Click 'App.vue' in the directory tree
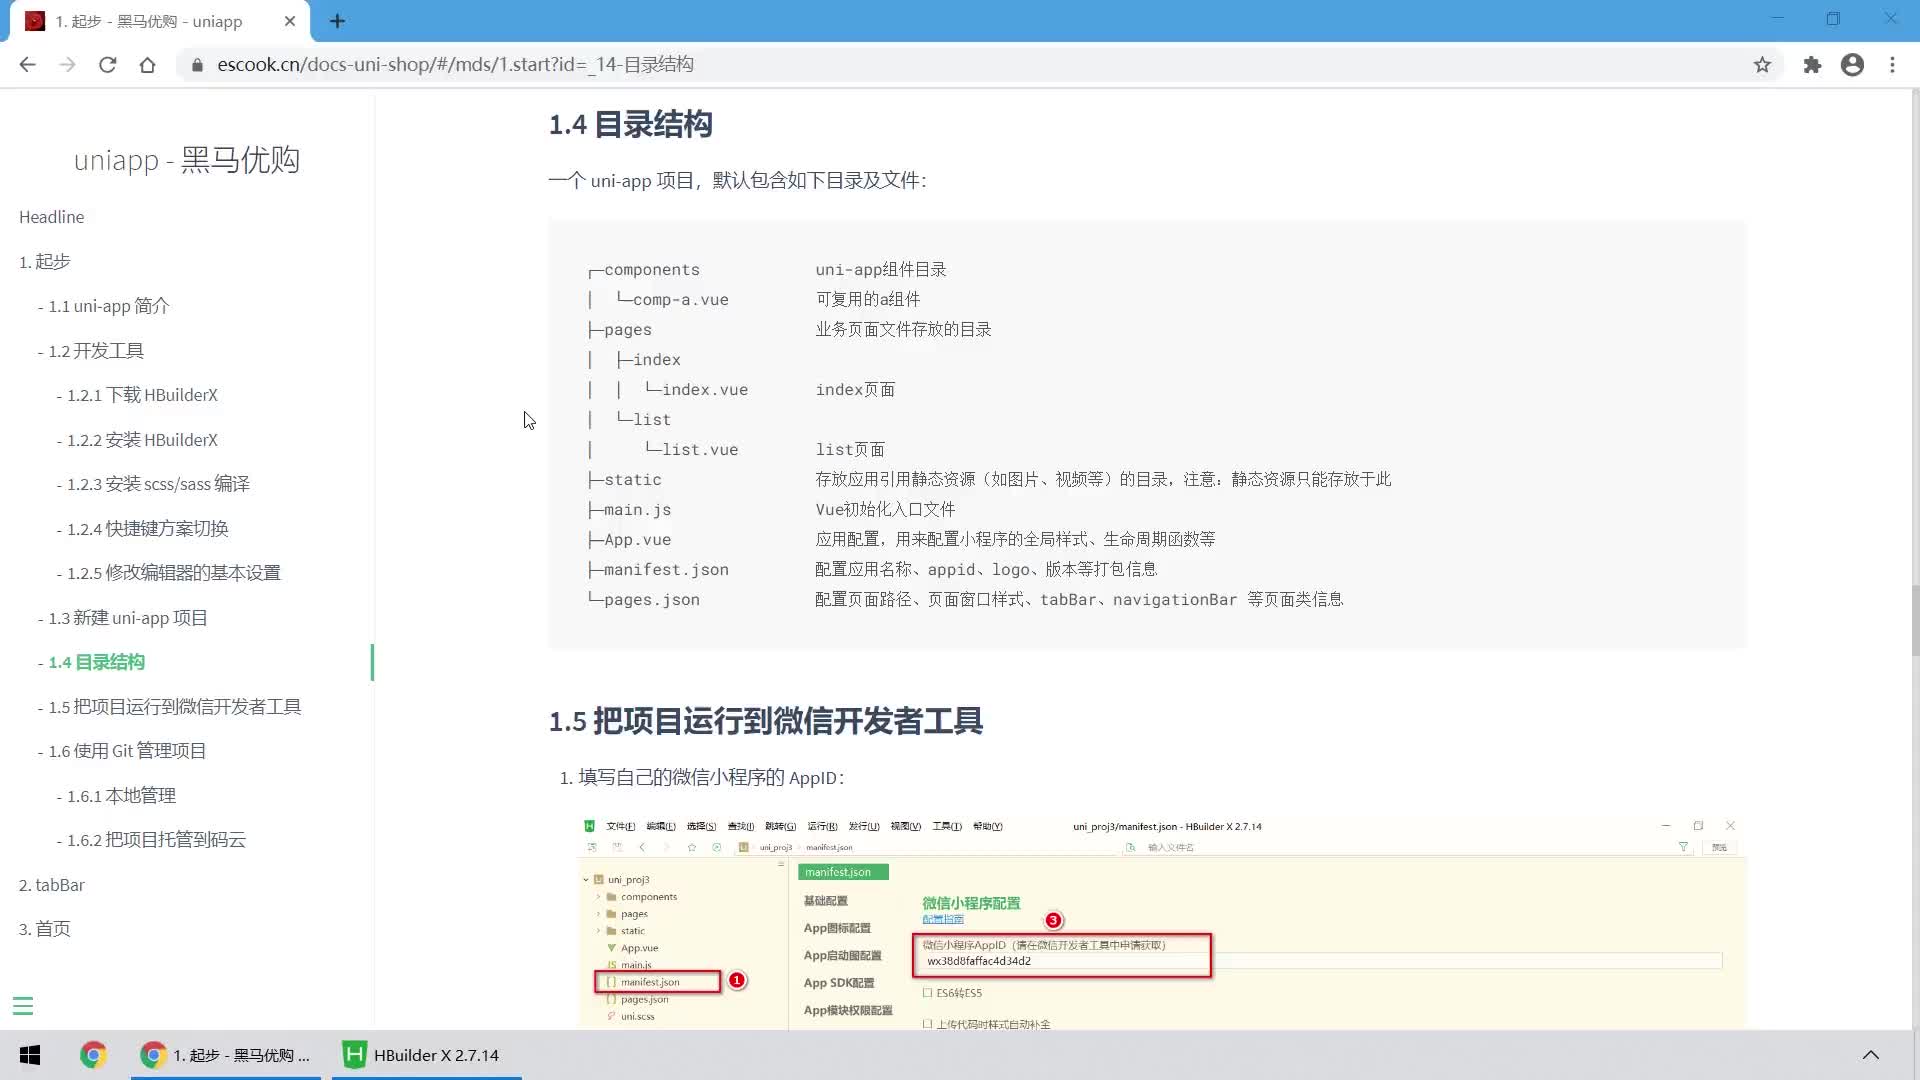This screenshot has width=1920, height=1080. [638, 540]
